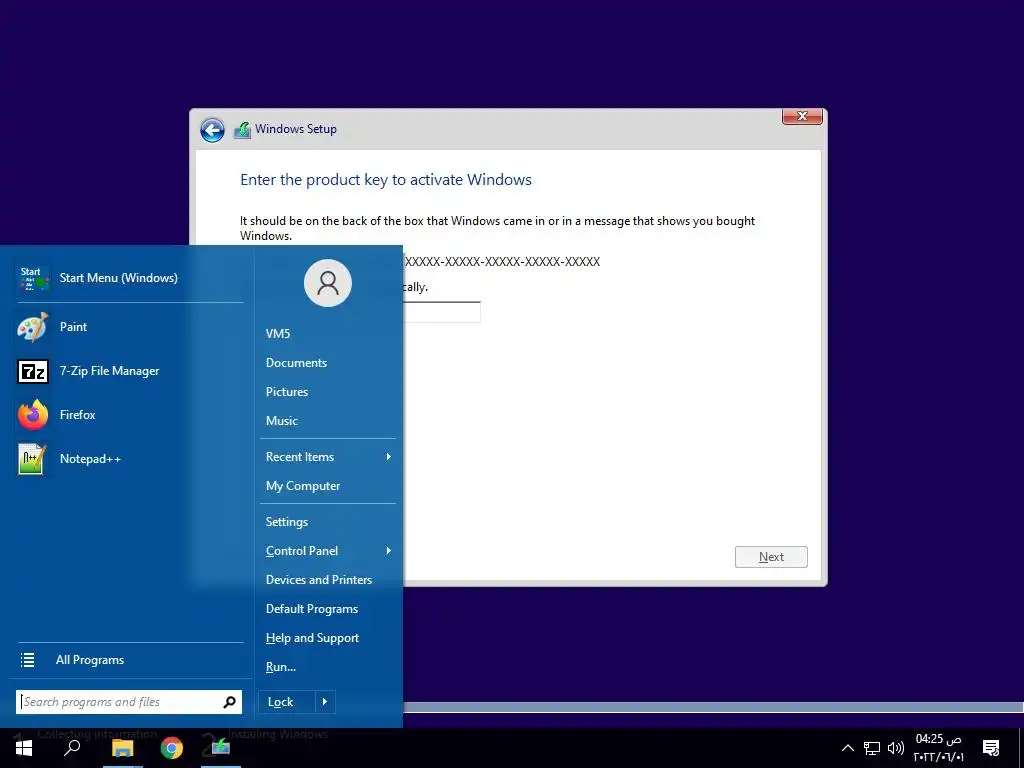Image resolution: width=1024 pixels, height=768 pixels.
Task: Open My Computer
Action: (302, 486)
